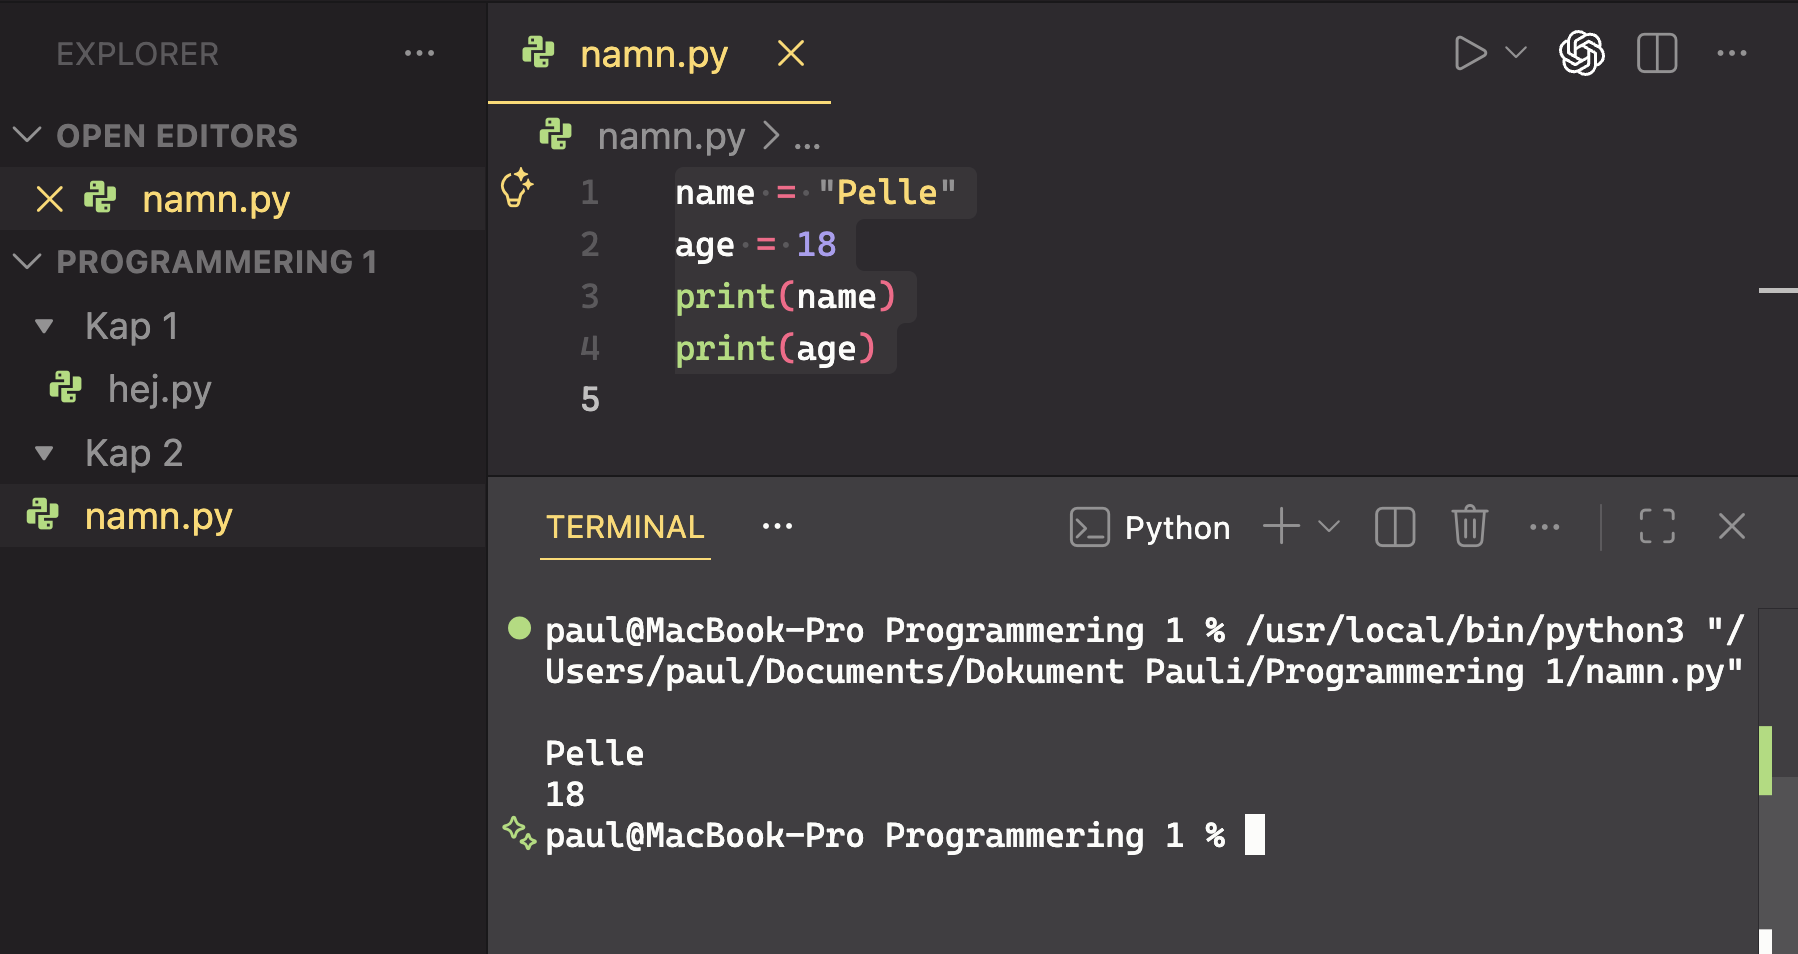Close the namn.py editor tab
The width and height of the screenshot is (1798, 954).
(x=791, y=53)
